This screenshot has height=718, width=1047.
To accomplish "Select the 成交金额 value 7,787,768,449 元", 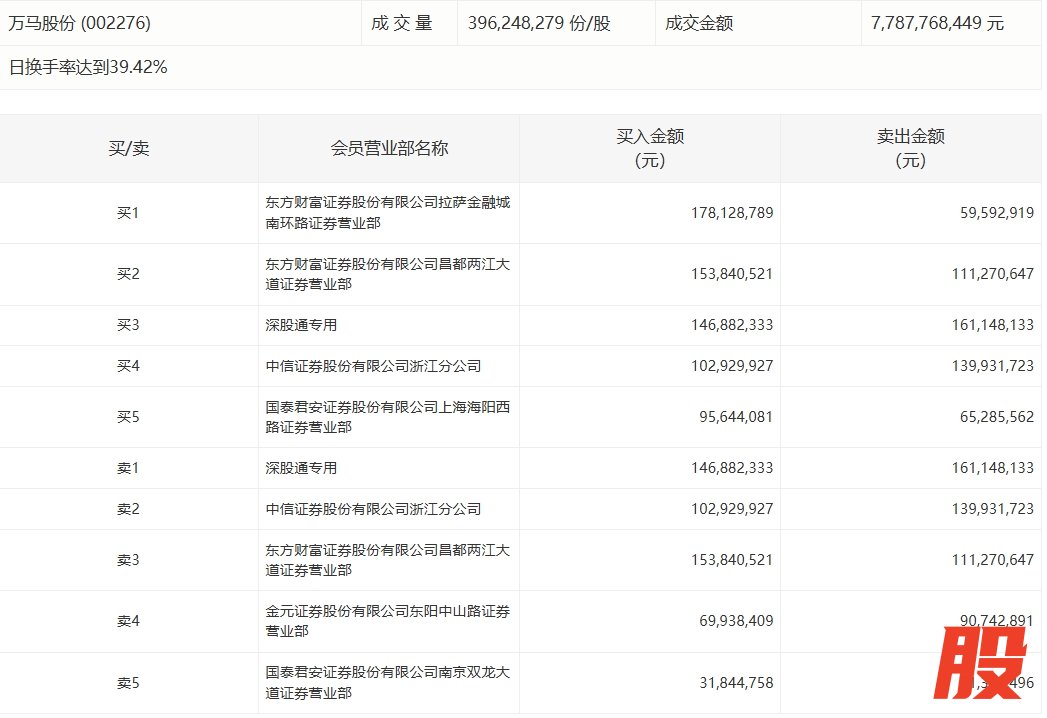I will (937, 22).
